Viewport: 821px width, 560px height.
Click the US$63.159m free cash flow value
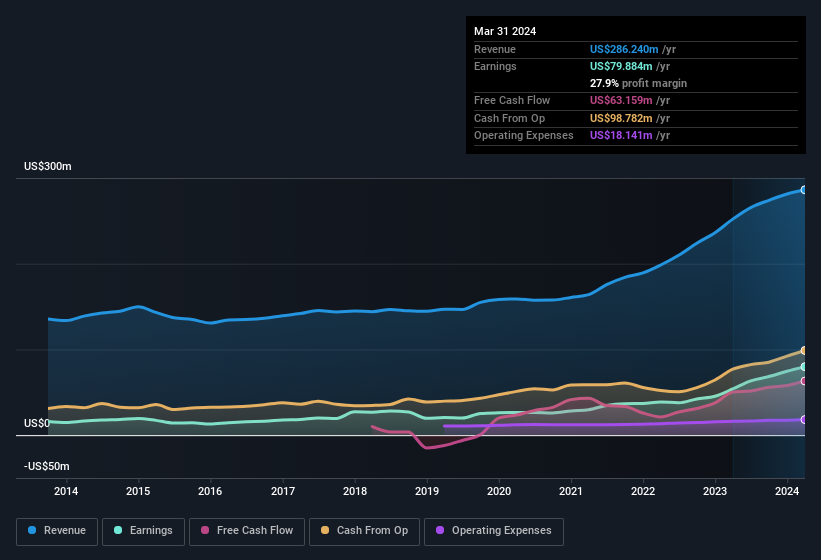pos(621,100)
